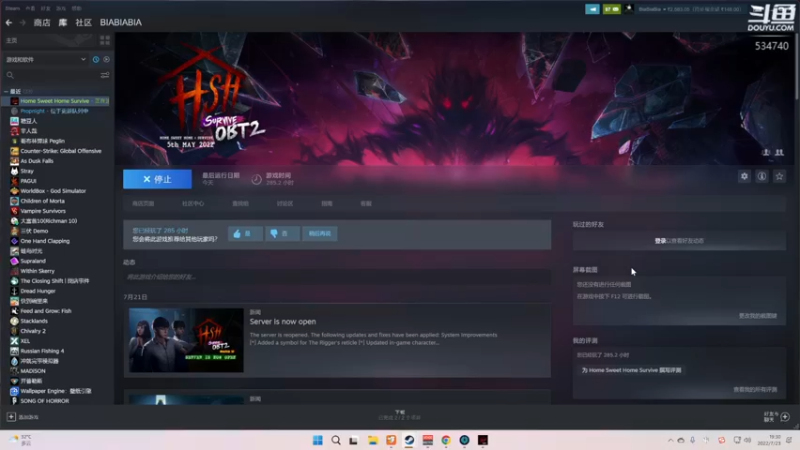Select WorldBox - God Simulator
Viewport: 800px width, 450px height.
(x=53, y=191)
